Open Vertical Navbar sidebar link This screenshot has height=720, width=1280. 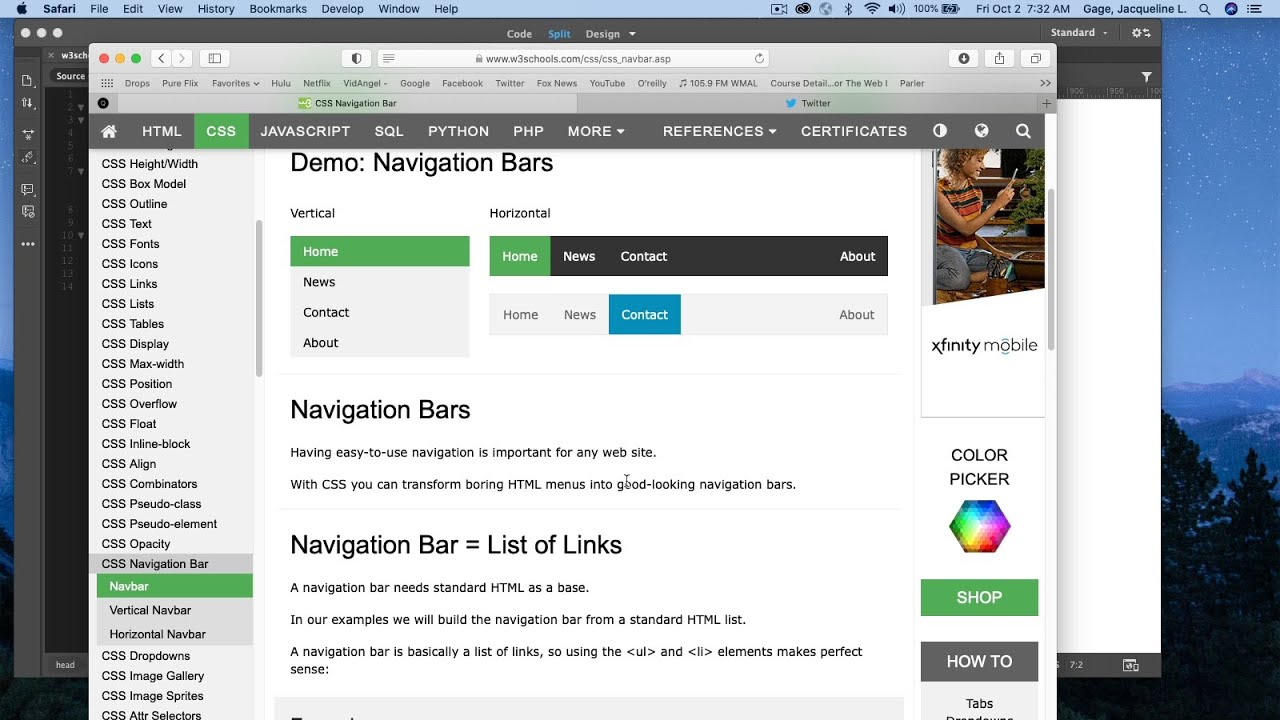click(x=150, y=610)
